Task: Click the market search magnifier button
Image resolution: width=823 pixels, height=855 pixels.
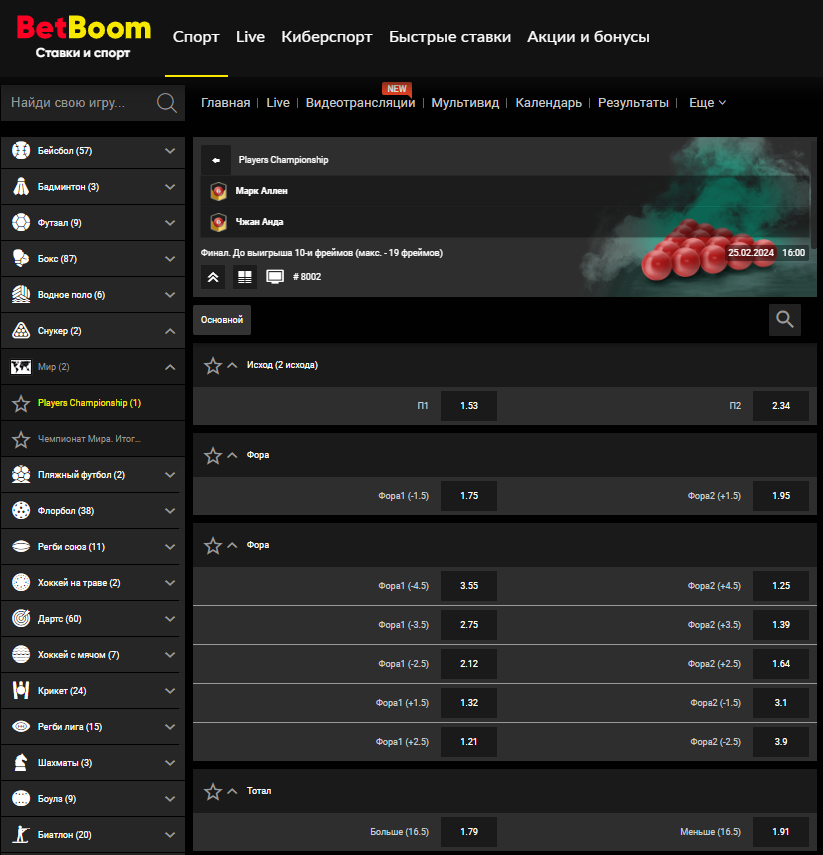Action: tap(785, 320)
